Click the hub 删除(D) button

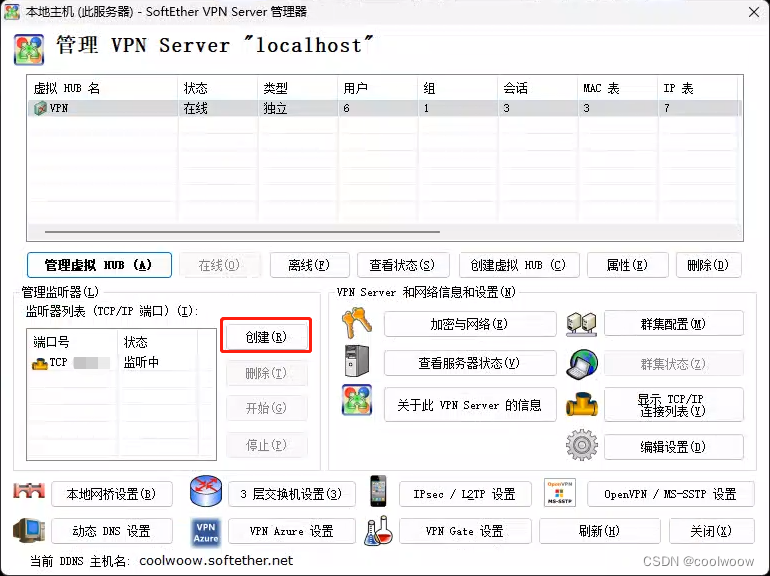pos(709,265)
